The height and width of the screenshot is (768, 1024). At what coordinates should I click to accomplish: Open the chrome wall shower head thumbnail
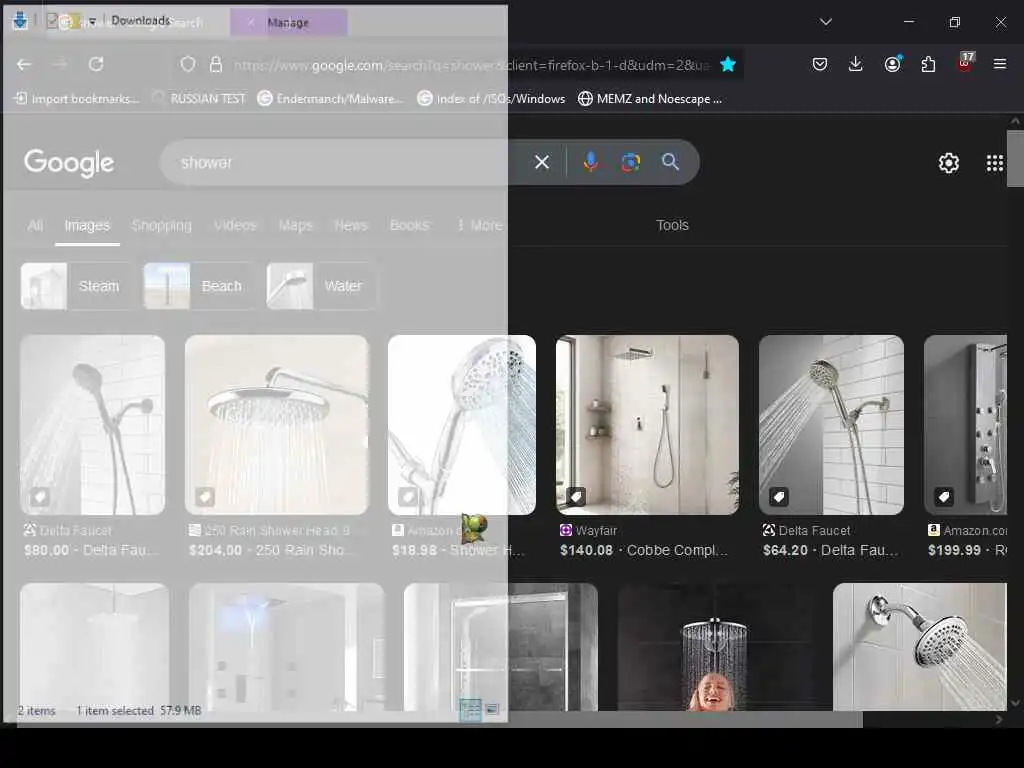pyautogui.click(x=920, y=647)
